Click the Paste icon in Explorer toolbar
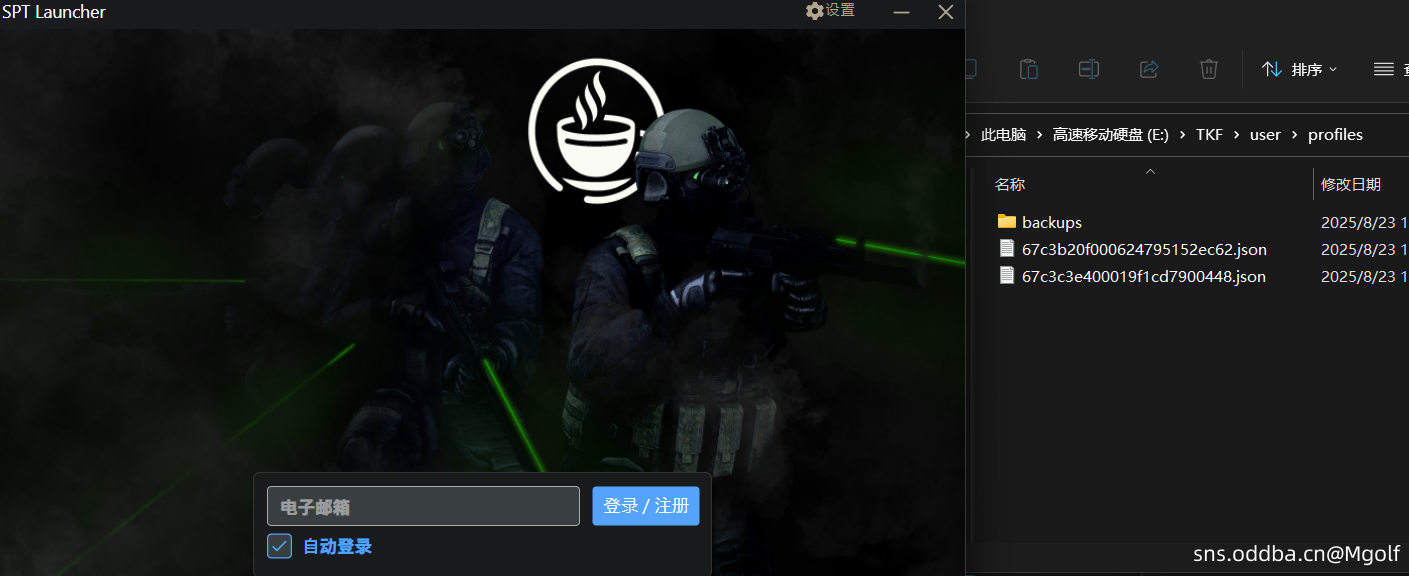 coord(1028,69)
